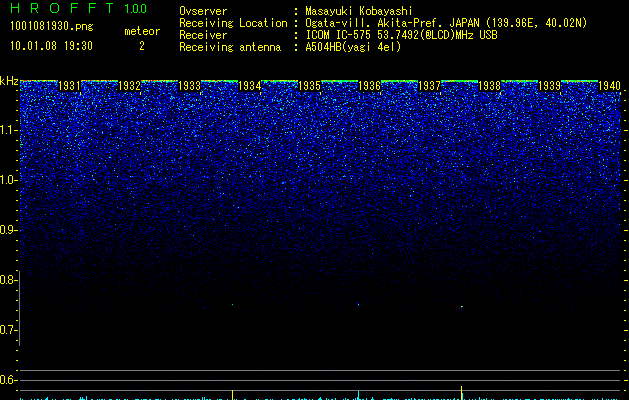
Task: Click the 0.9 kHz axis label
Action: (8, 230)
